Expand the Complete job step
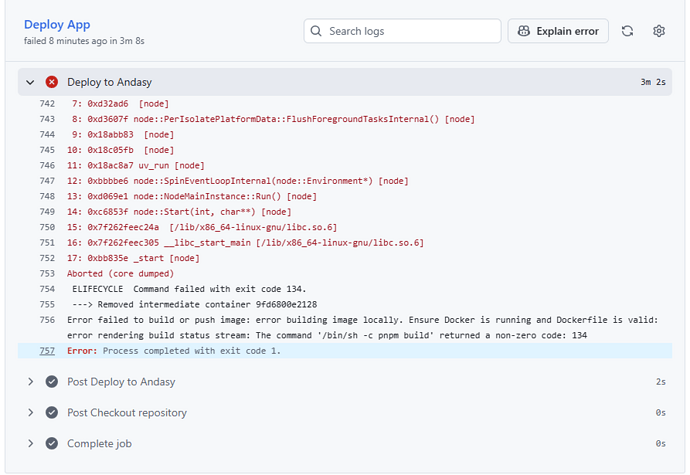Screen dimensions: 690x475 [31, 444]
